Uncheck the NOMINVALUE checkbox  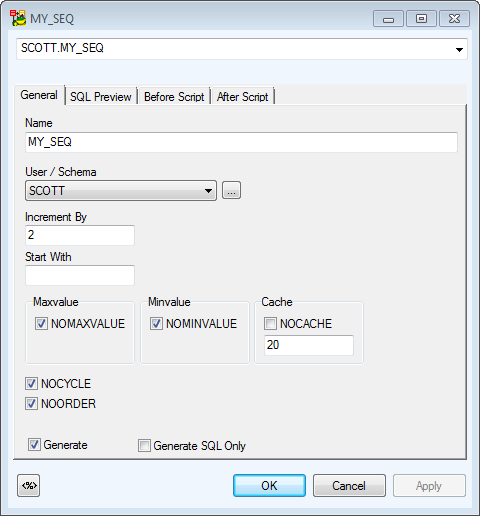(156, 323)
